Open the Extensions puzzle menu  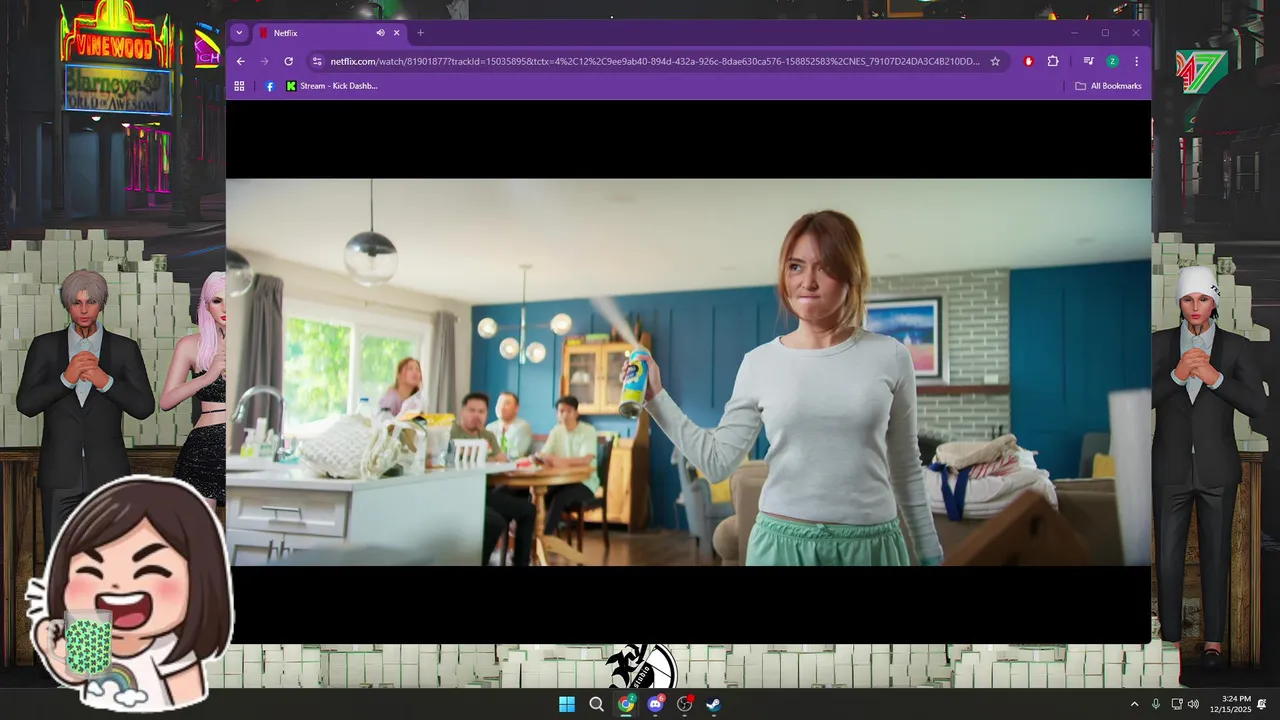click(1053, 61)
